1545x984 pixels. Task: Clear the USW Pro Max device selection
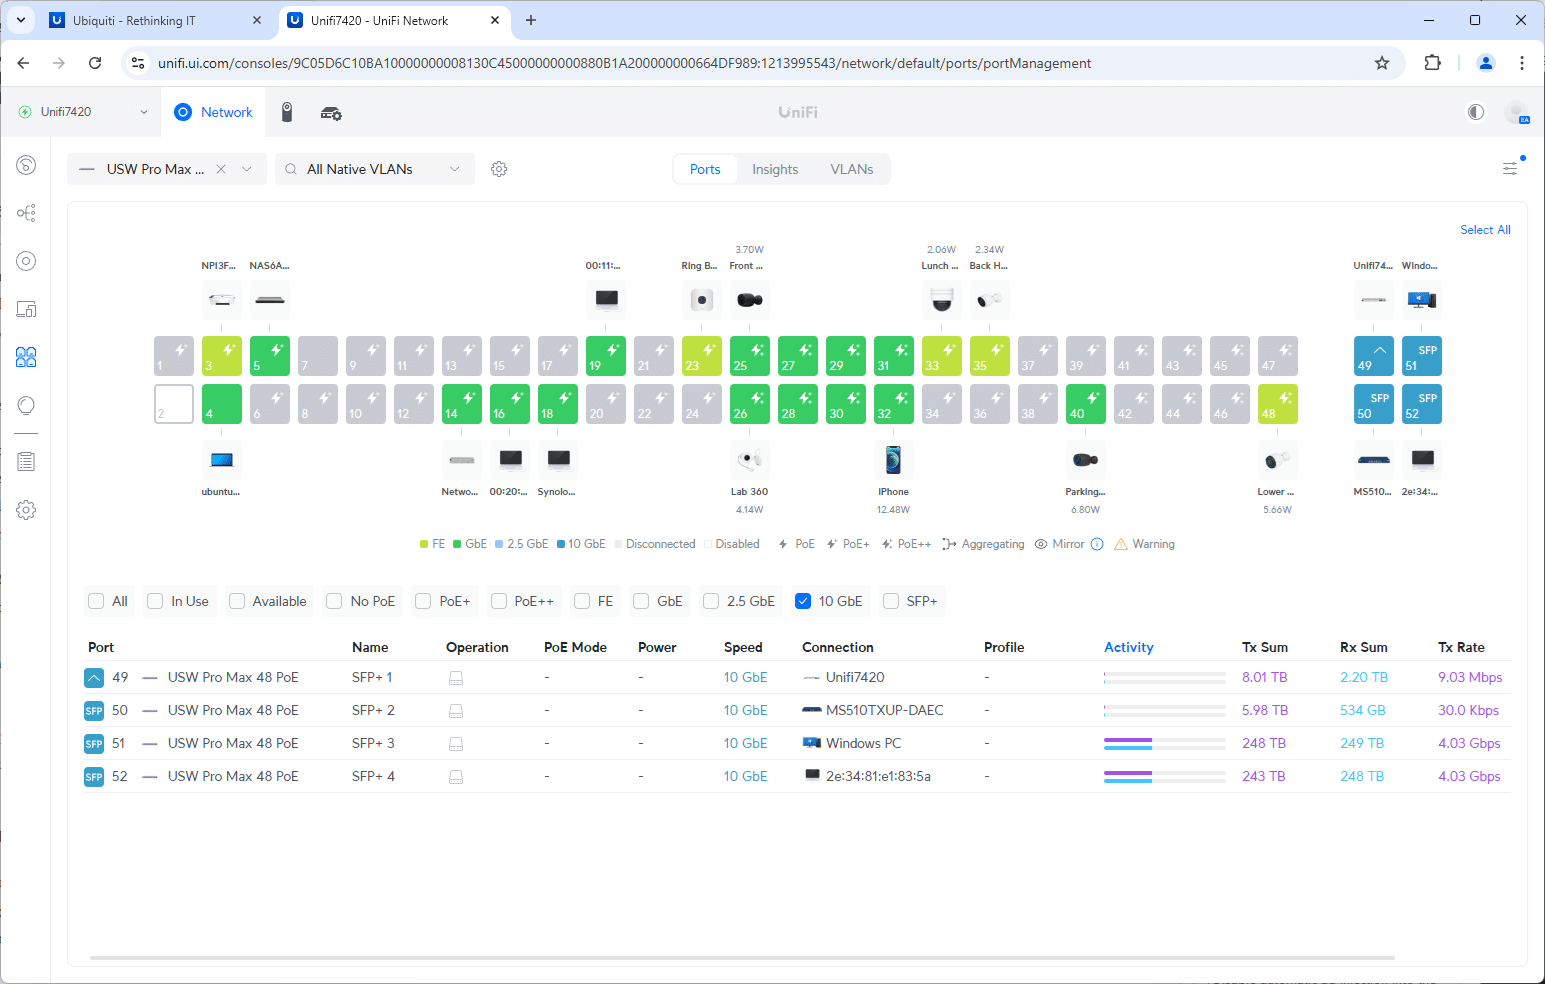click(221, 169)
